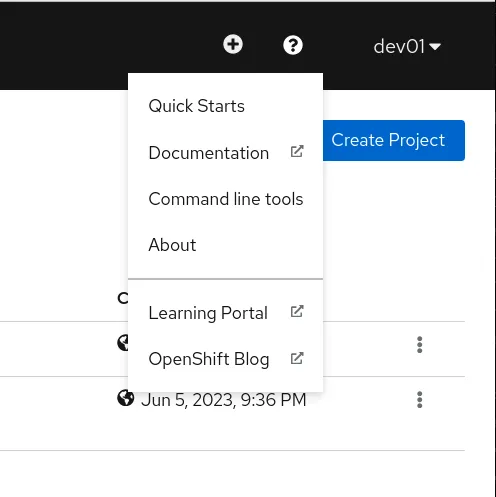The width and height of the screenshot is (496, 497).
Task: Click the caret arrow beside dev01
Action: click(x=435, y=46)
